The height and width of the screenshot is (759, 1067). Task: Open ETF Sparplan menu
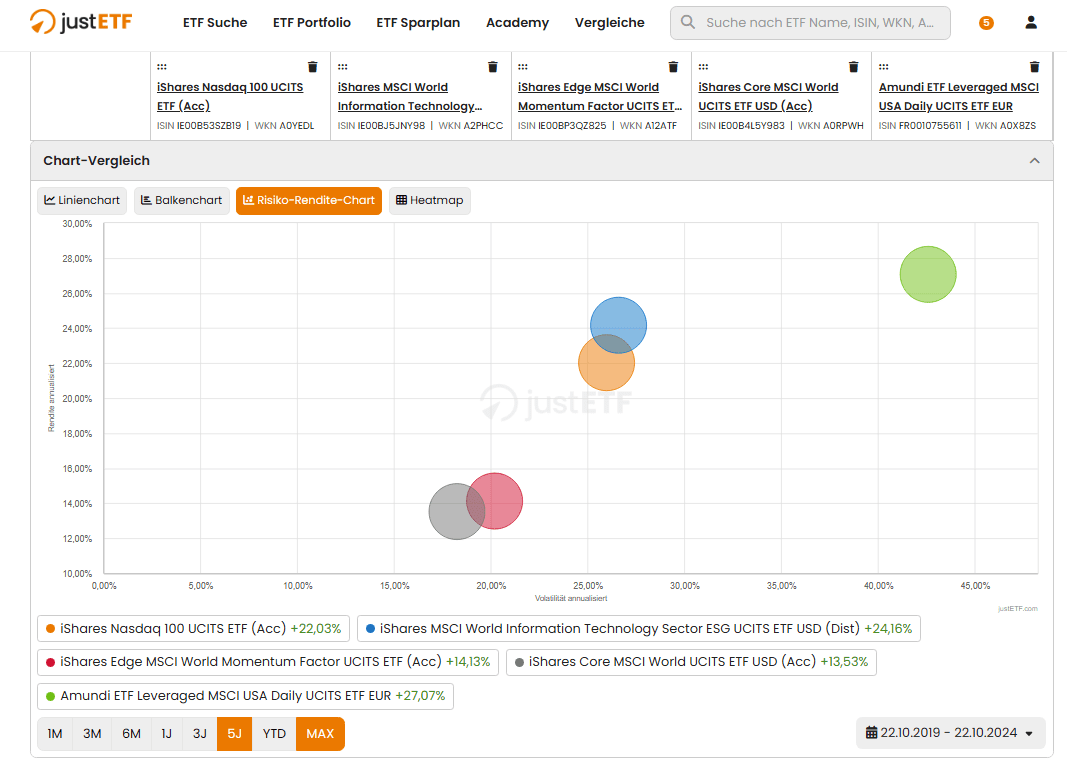pyautogui.click(x=418, y=22)
